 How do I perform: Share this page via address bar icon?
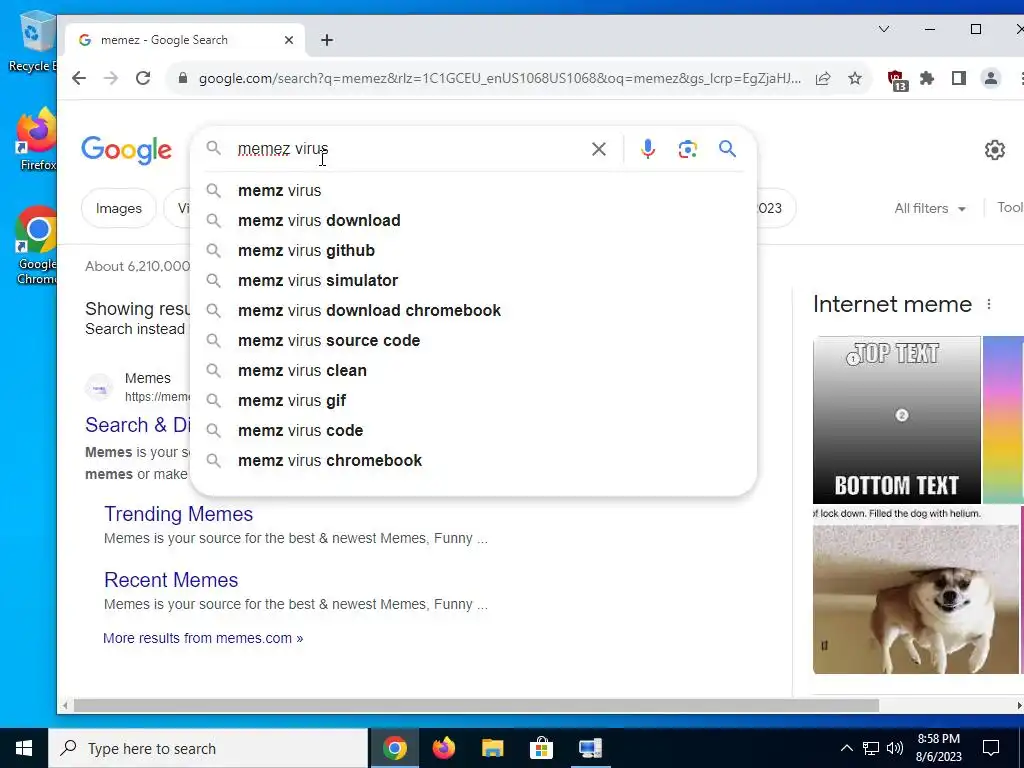pos(823,78)
